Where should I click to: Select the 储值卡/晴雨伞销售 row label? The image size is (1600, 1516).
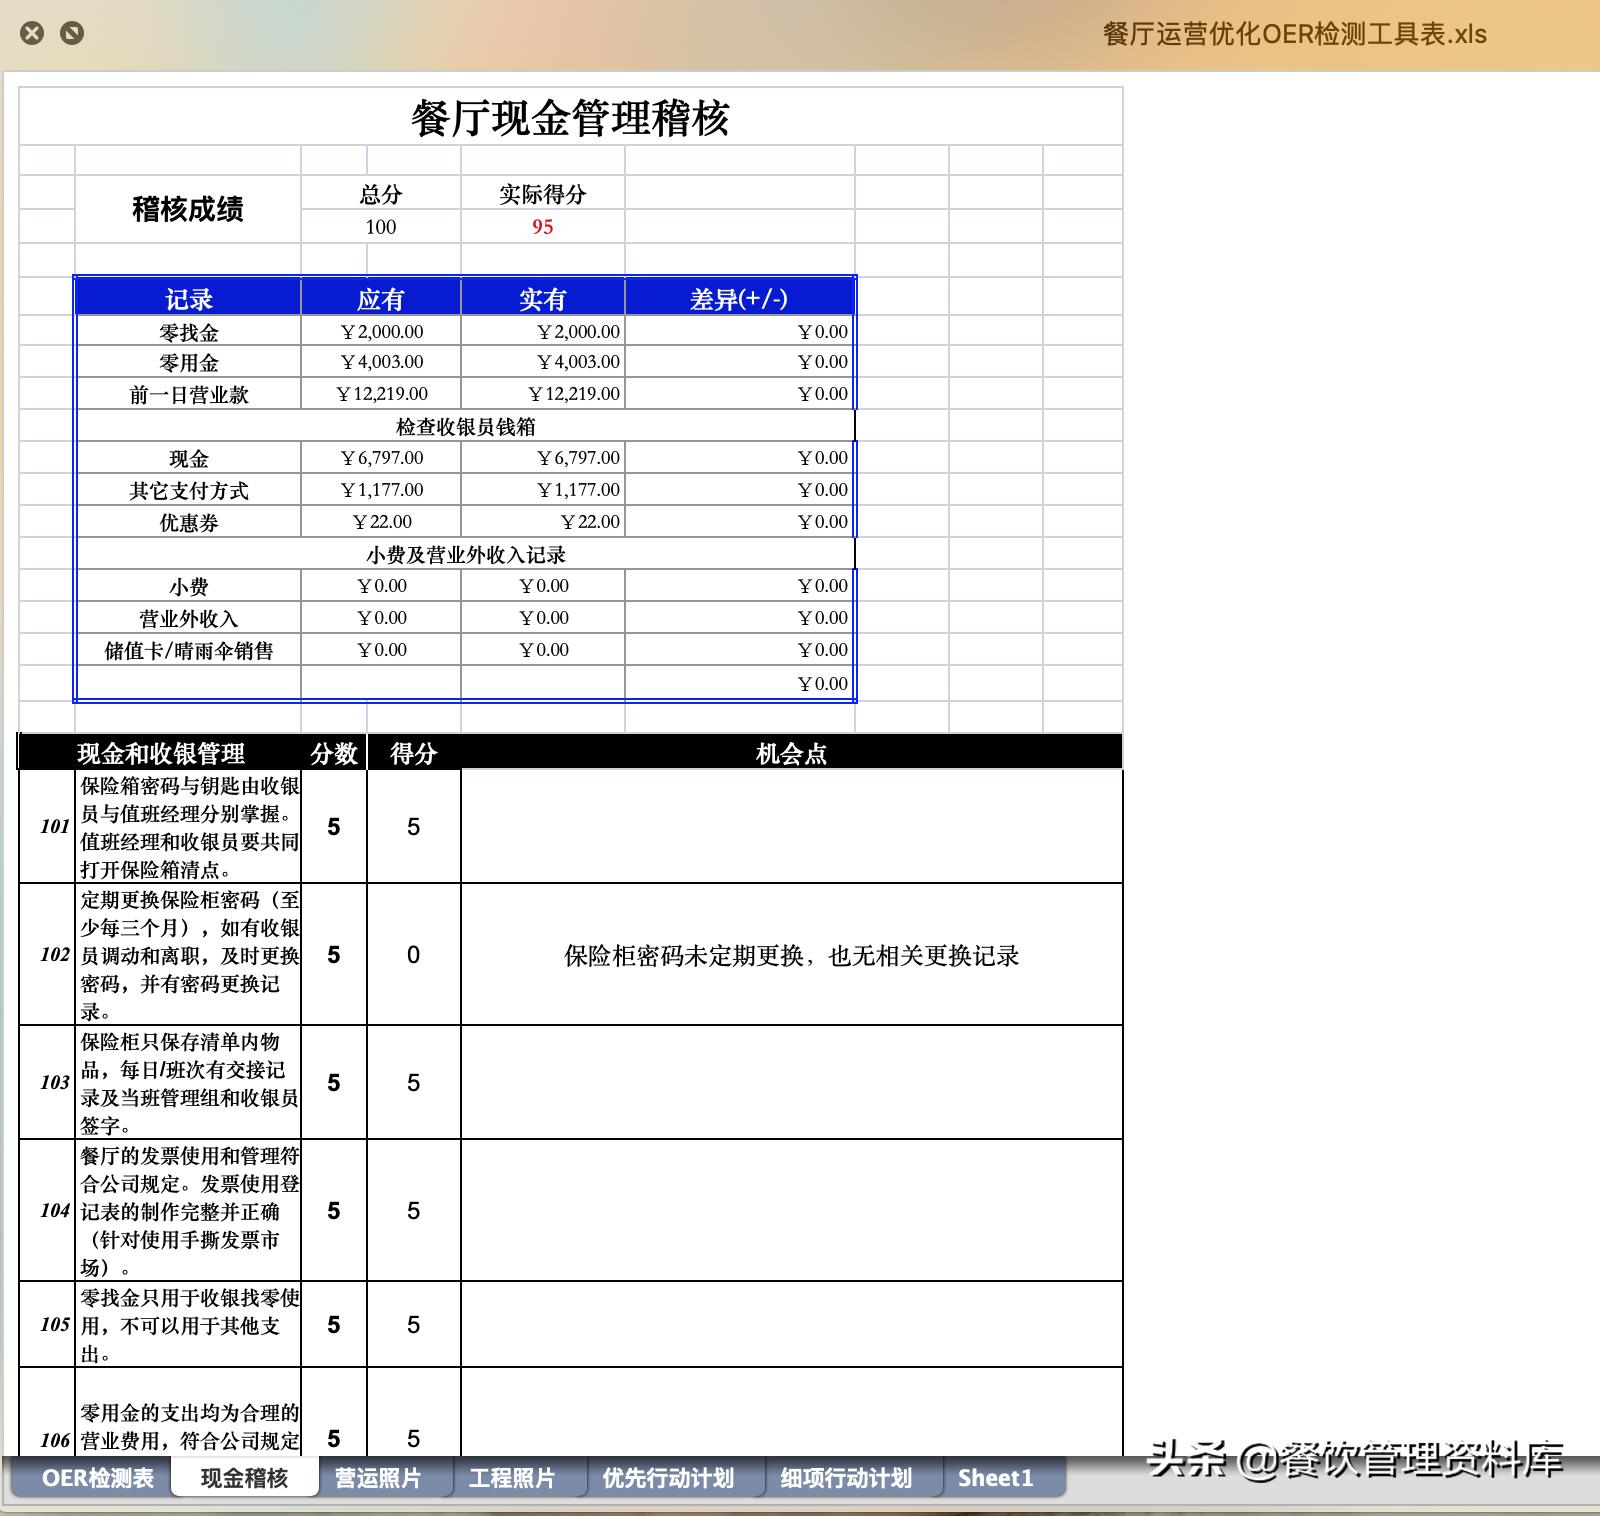pos(189,650)
